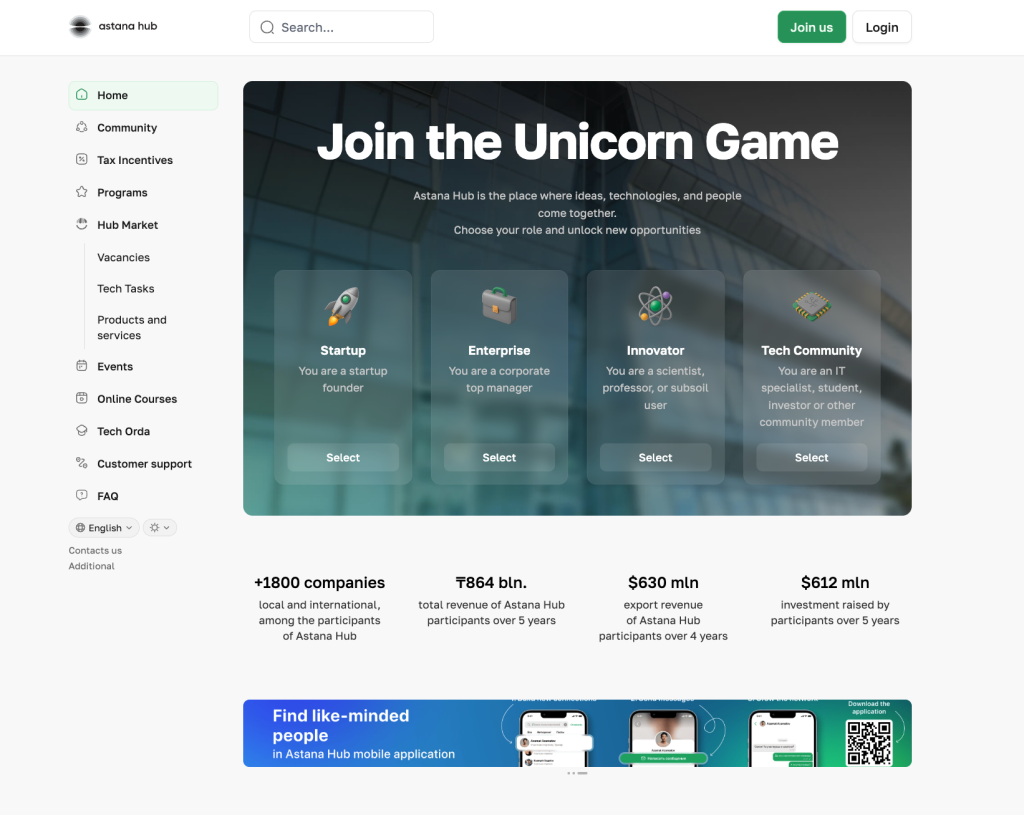
Task: Click the Join us button
Action: 812,27
